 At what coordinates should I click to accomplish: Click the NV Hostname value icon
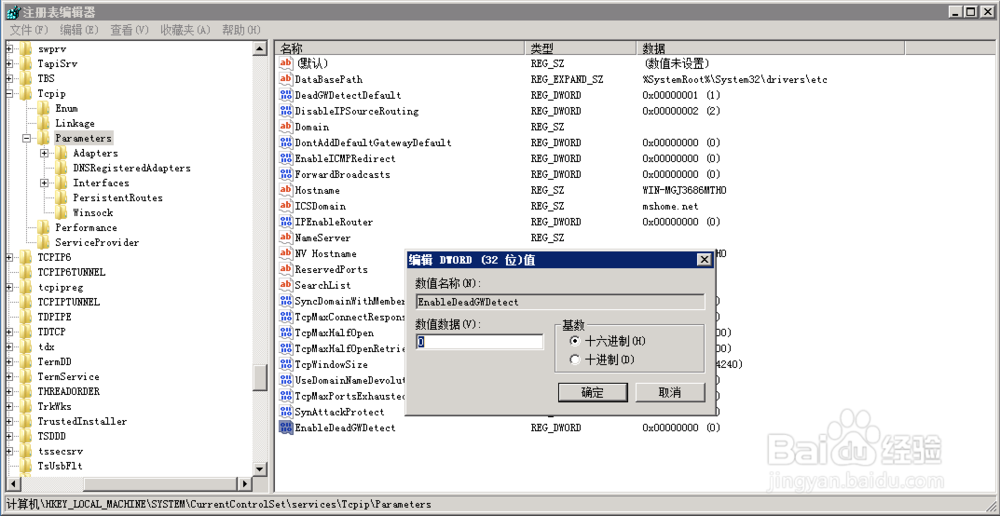pyautogui.click(x=286, y=253)
